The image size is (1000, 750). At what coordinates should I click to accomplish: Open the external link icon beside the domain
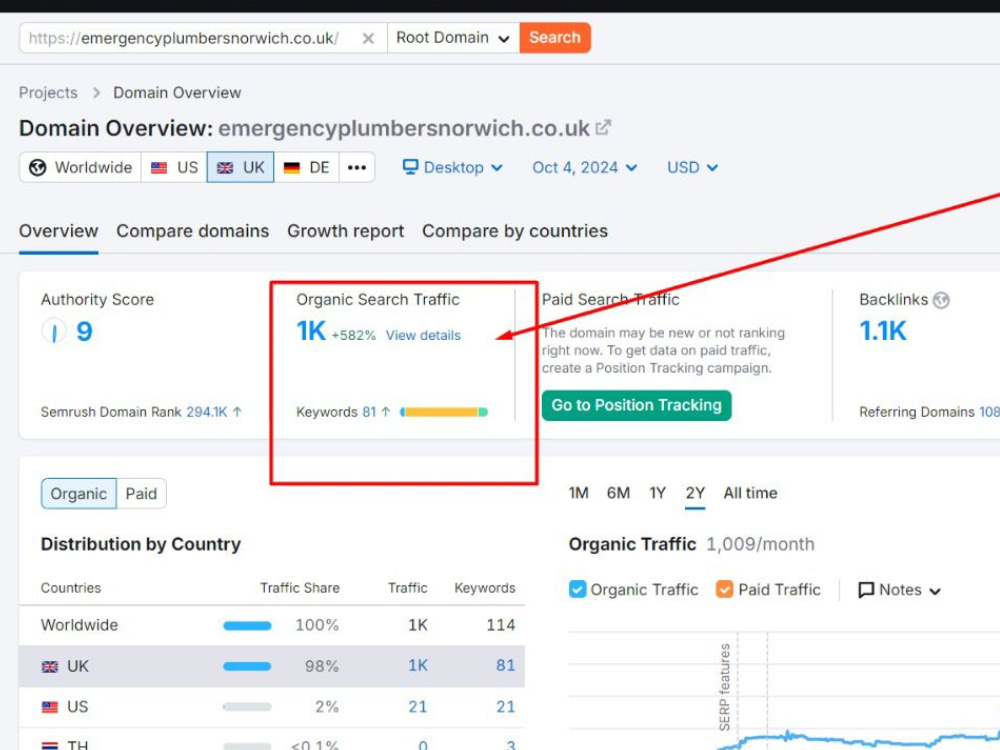603,128
